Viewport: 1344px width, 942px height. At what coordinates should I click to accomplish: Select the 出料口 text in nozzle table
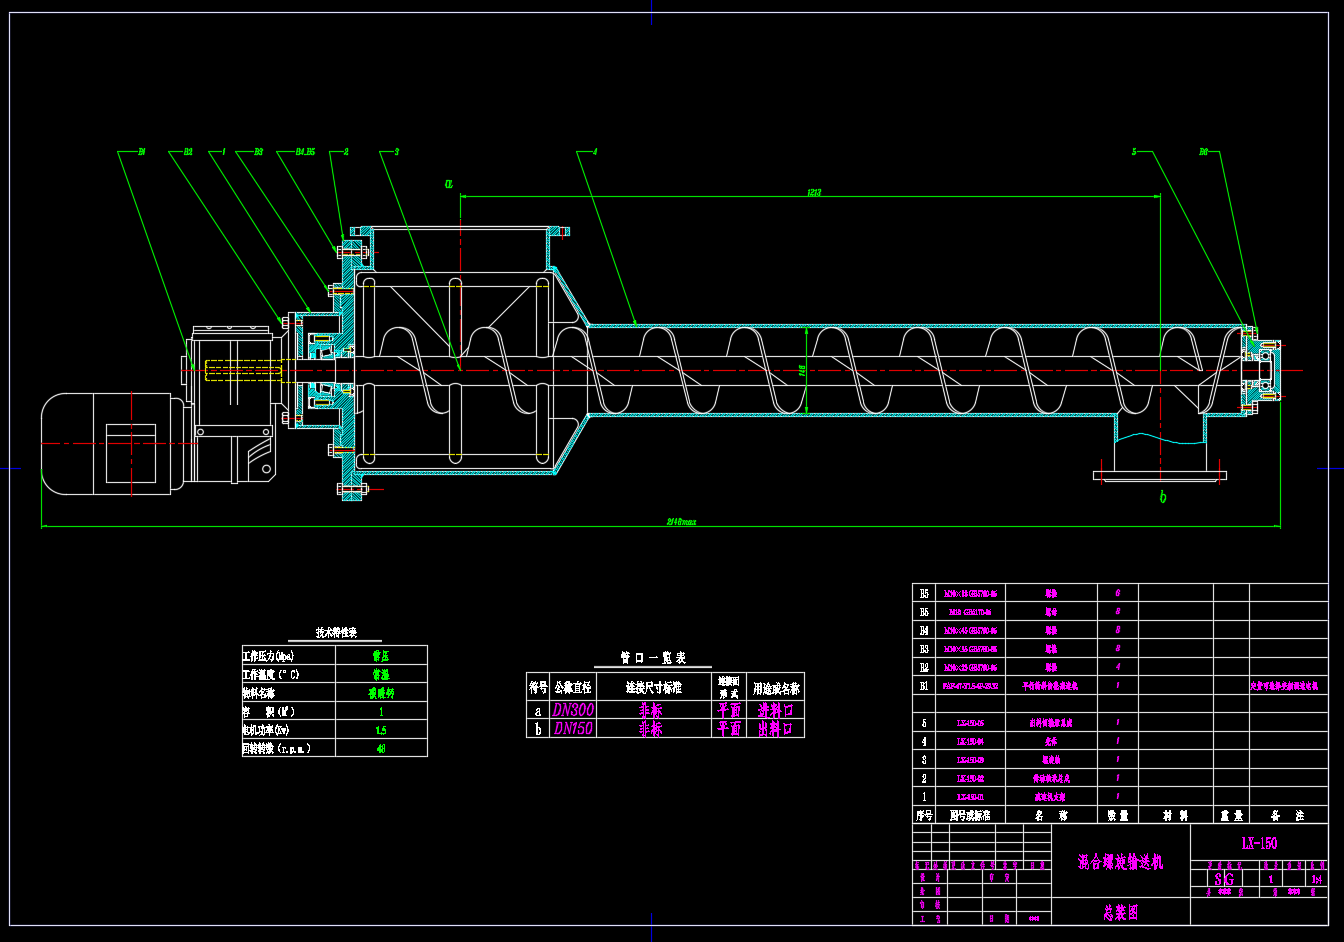click(775, 729)
